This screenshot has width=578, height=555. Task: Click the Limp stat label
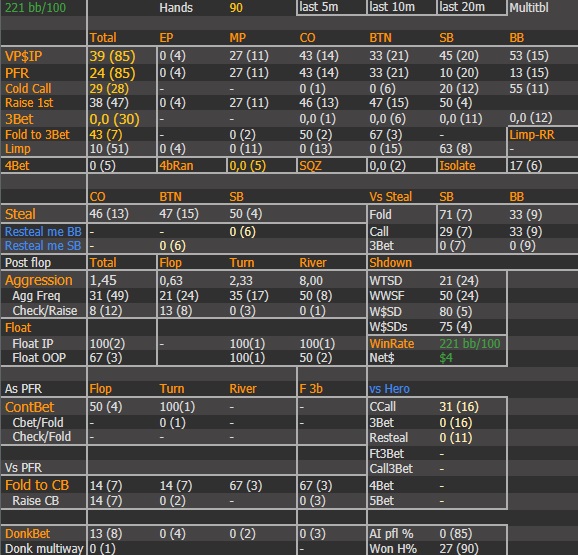(x=17, y=149)
